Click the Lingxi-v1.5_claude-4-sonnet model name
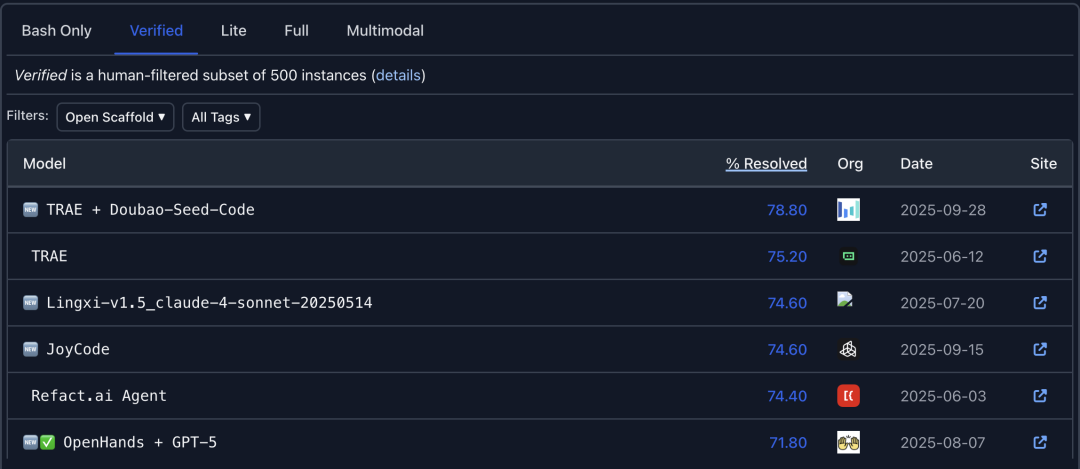This screenshot has width=1080, height=469. click(x=209, y=303)
